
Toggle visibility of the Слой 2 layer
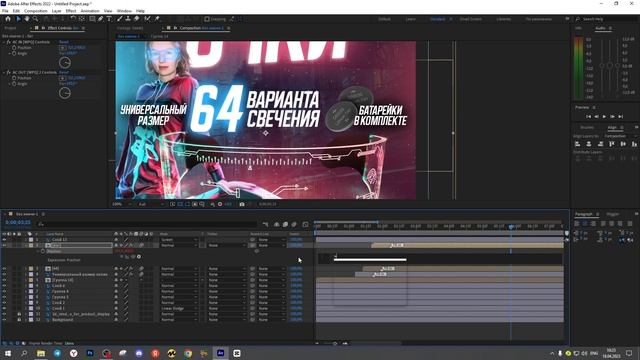pos(4,303)
